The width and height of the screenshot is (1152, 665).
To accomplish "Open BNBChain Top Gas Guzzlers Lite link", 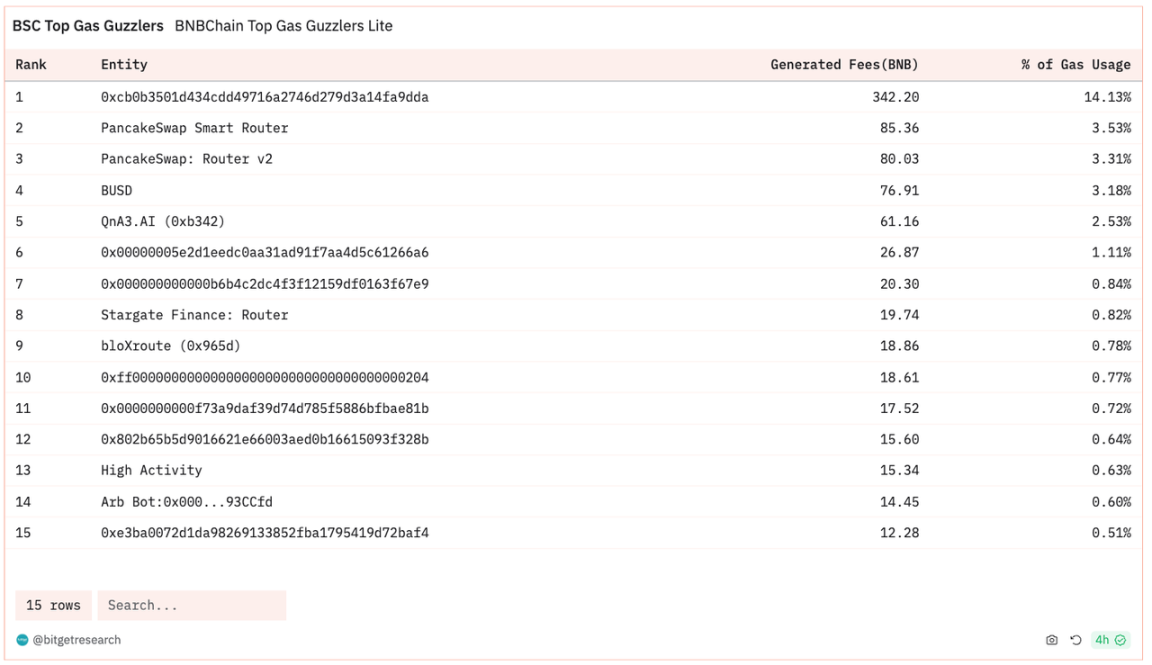I will click(x=284, y=26).
